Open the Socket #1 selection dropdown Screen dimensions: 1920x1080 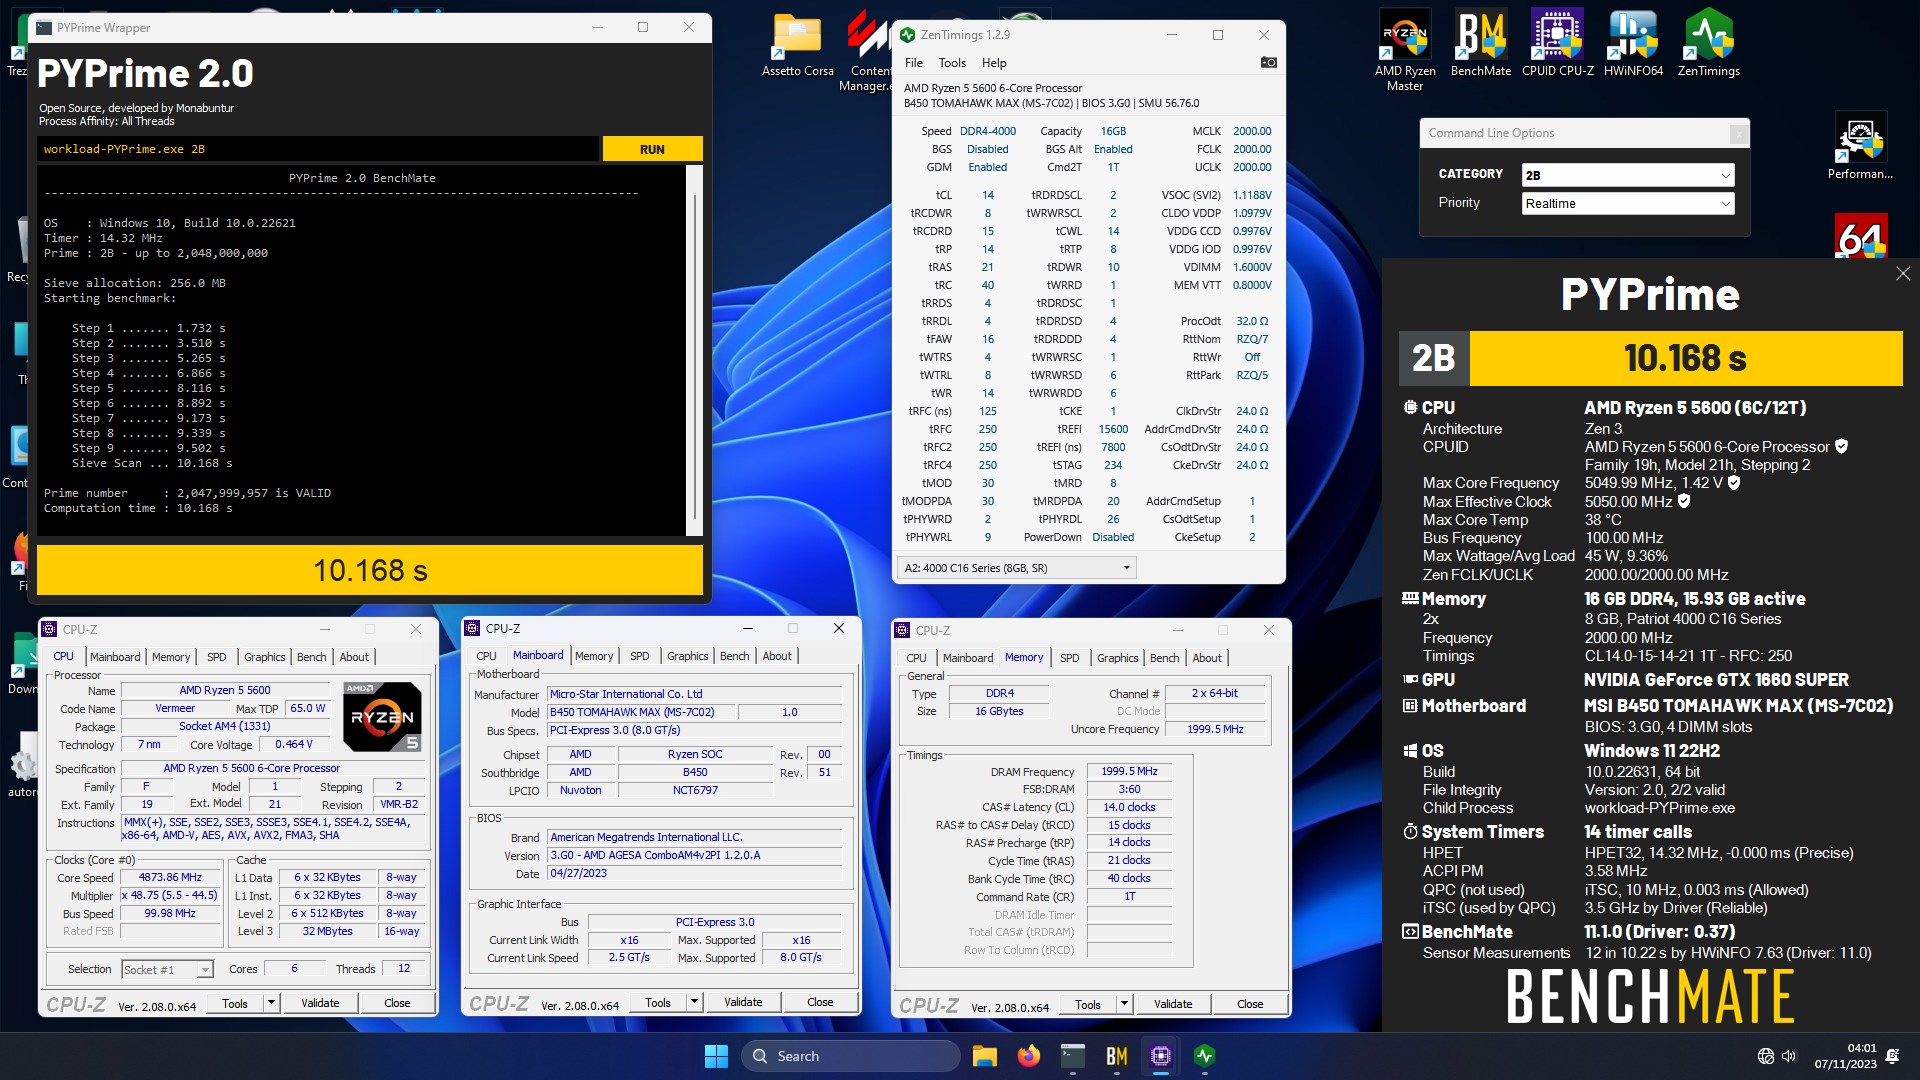pyautogui.click(x=167, y=969)
